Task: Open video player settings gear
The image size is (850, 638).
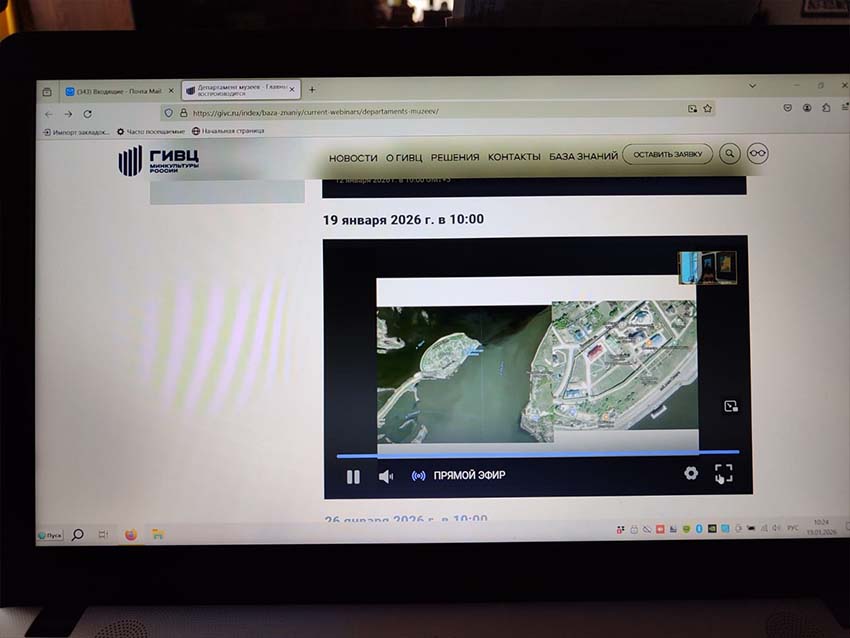Action: tap(691, 473)
